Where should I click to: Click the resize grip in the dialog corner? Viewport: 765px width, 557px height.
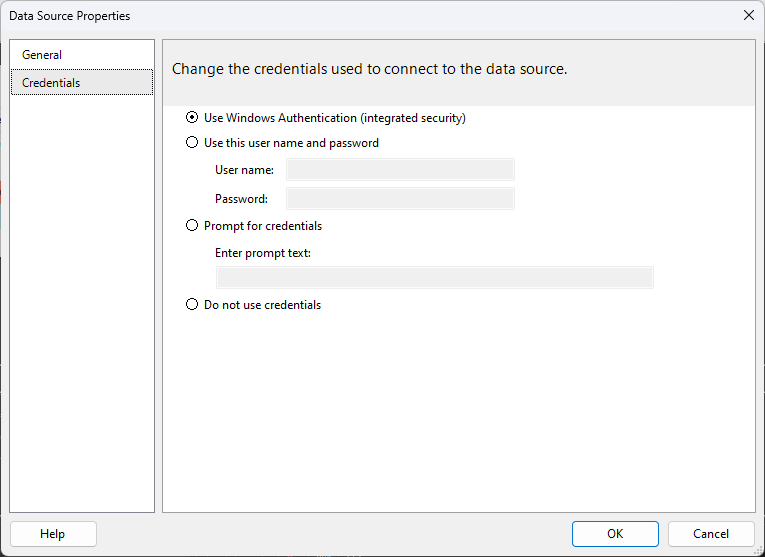point(759,551)
